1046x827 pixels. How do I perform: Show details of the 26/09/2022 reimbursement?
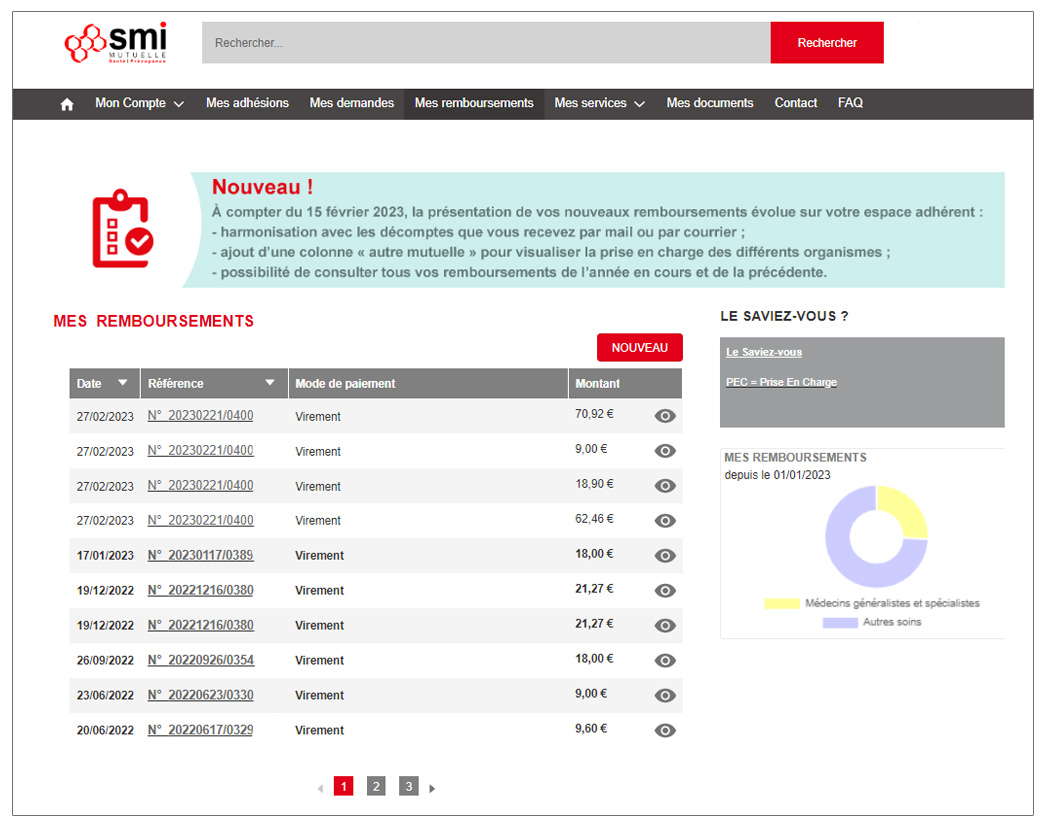point(665,661)
